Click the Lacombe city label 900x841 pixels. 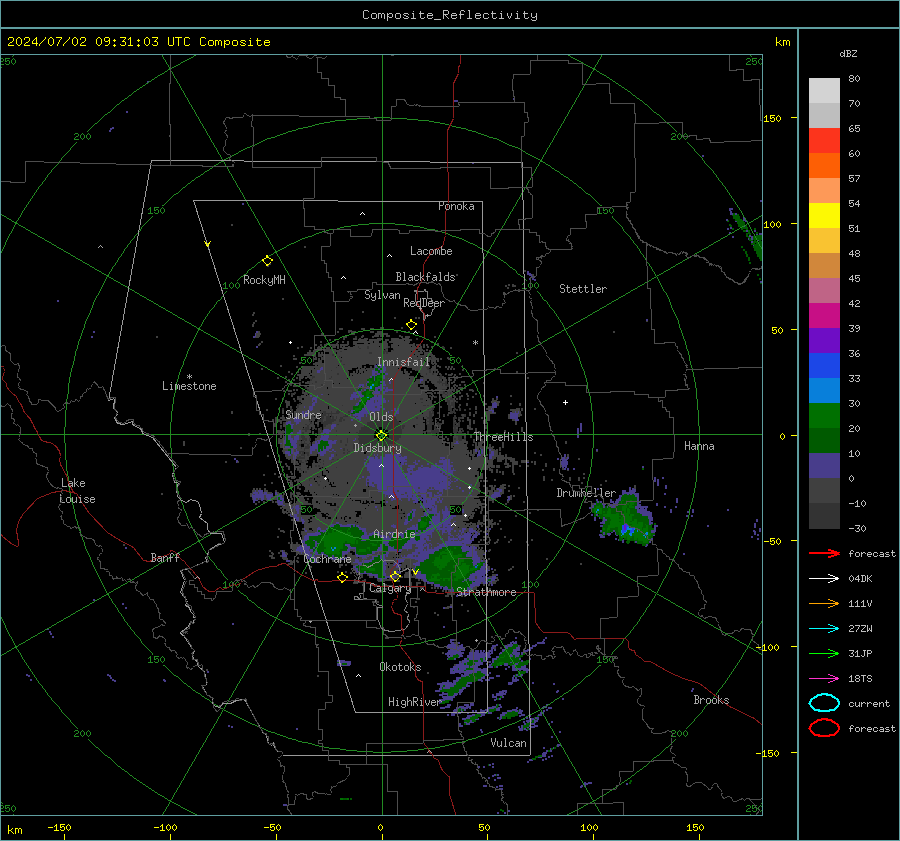431,251
